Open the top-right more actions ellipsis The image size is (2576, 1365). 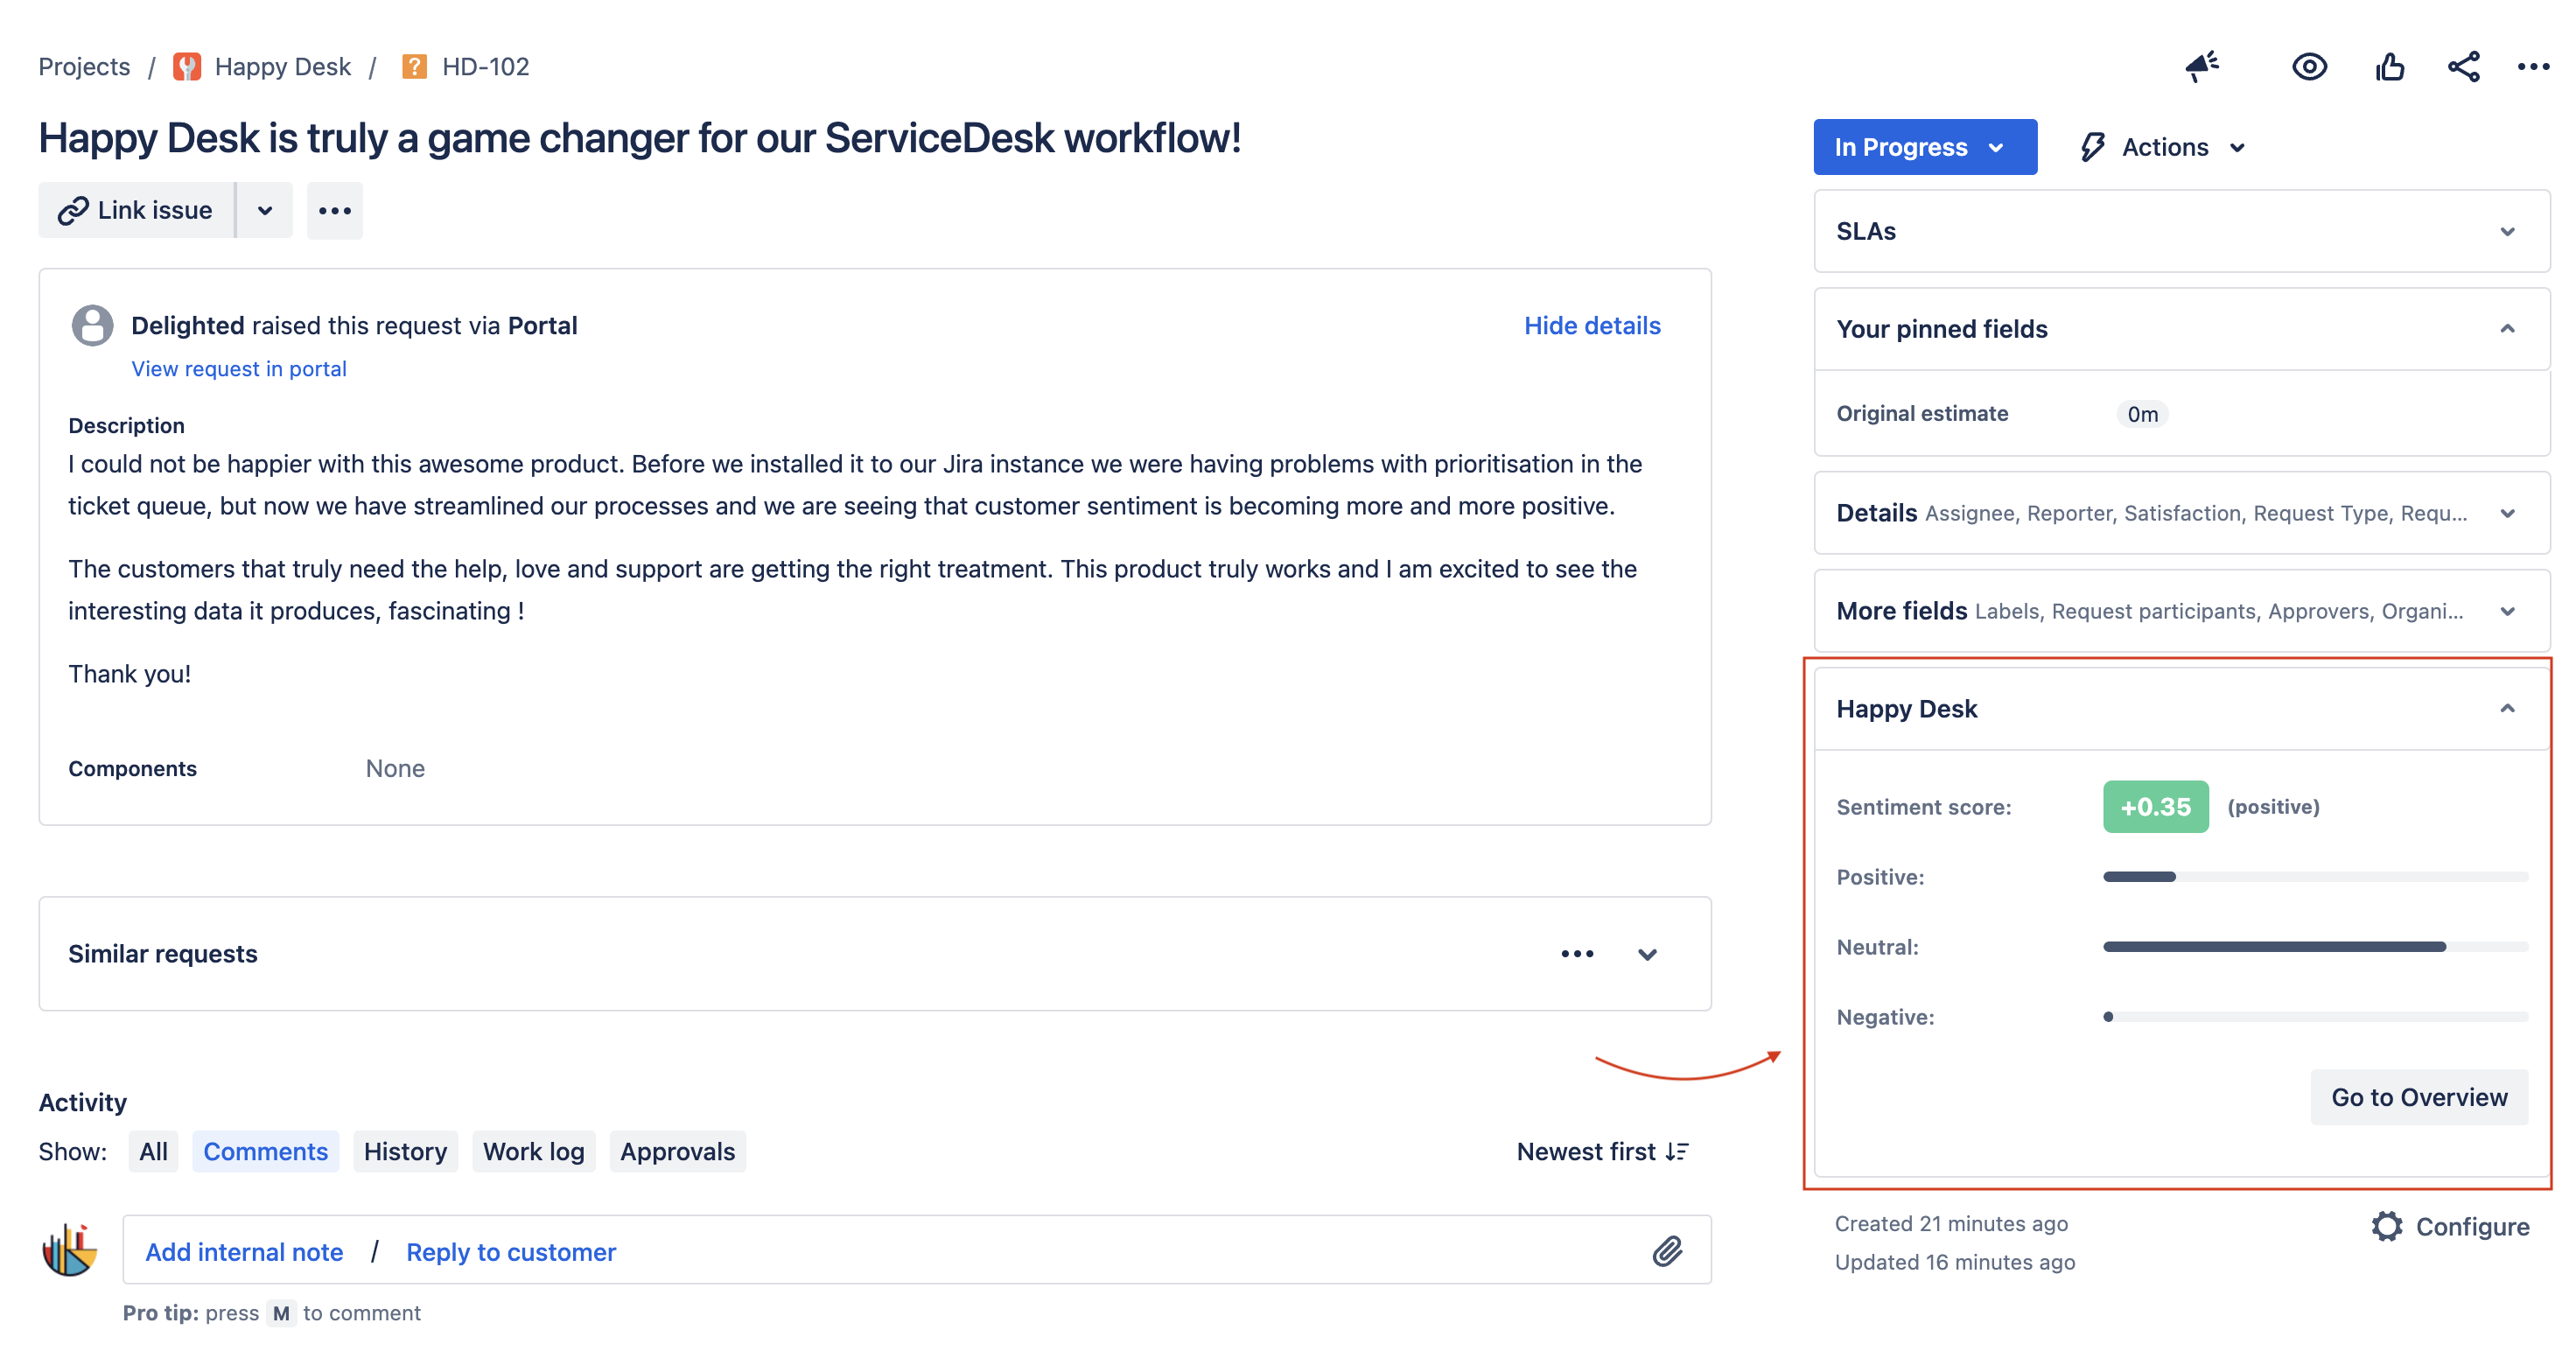coord(2532,66)
